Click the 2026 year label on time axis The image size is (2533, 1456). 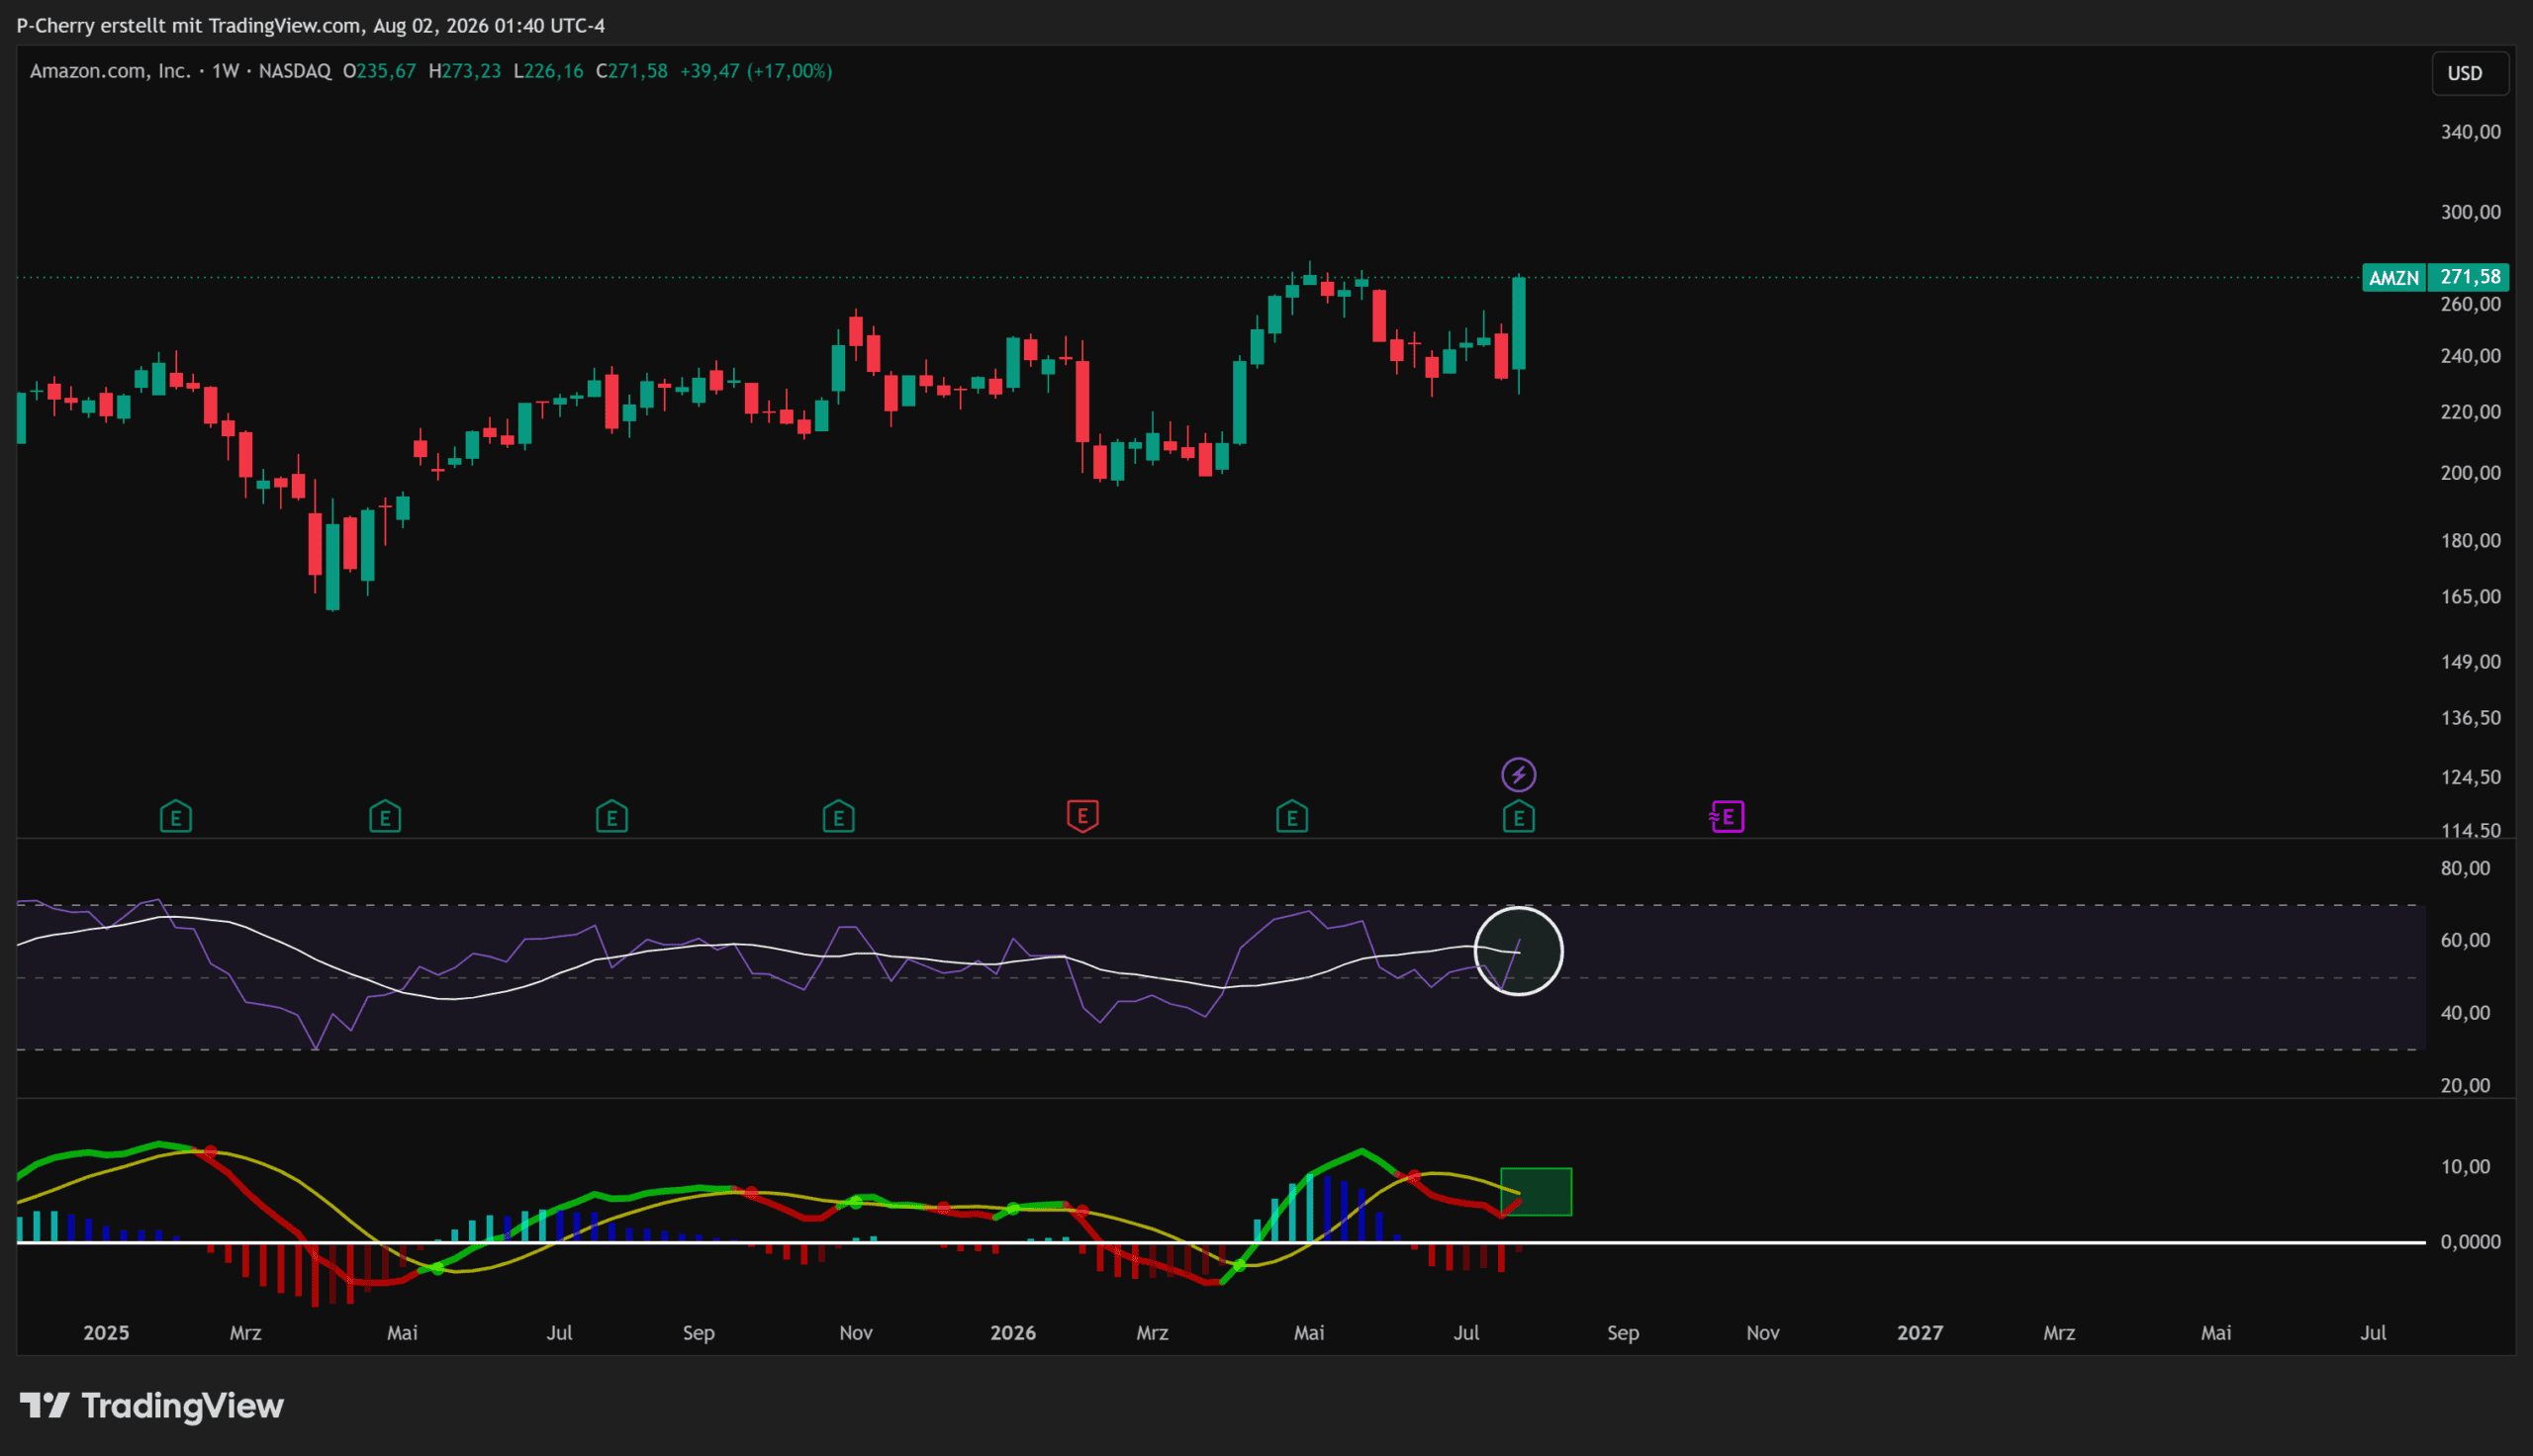[x=1013, y=1333]
